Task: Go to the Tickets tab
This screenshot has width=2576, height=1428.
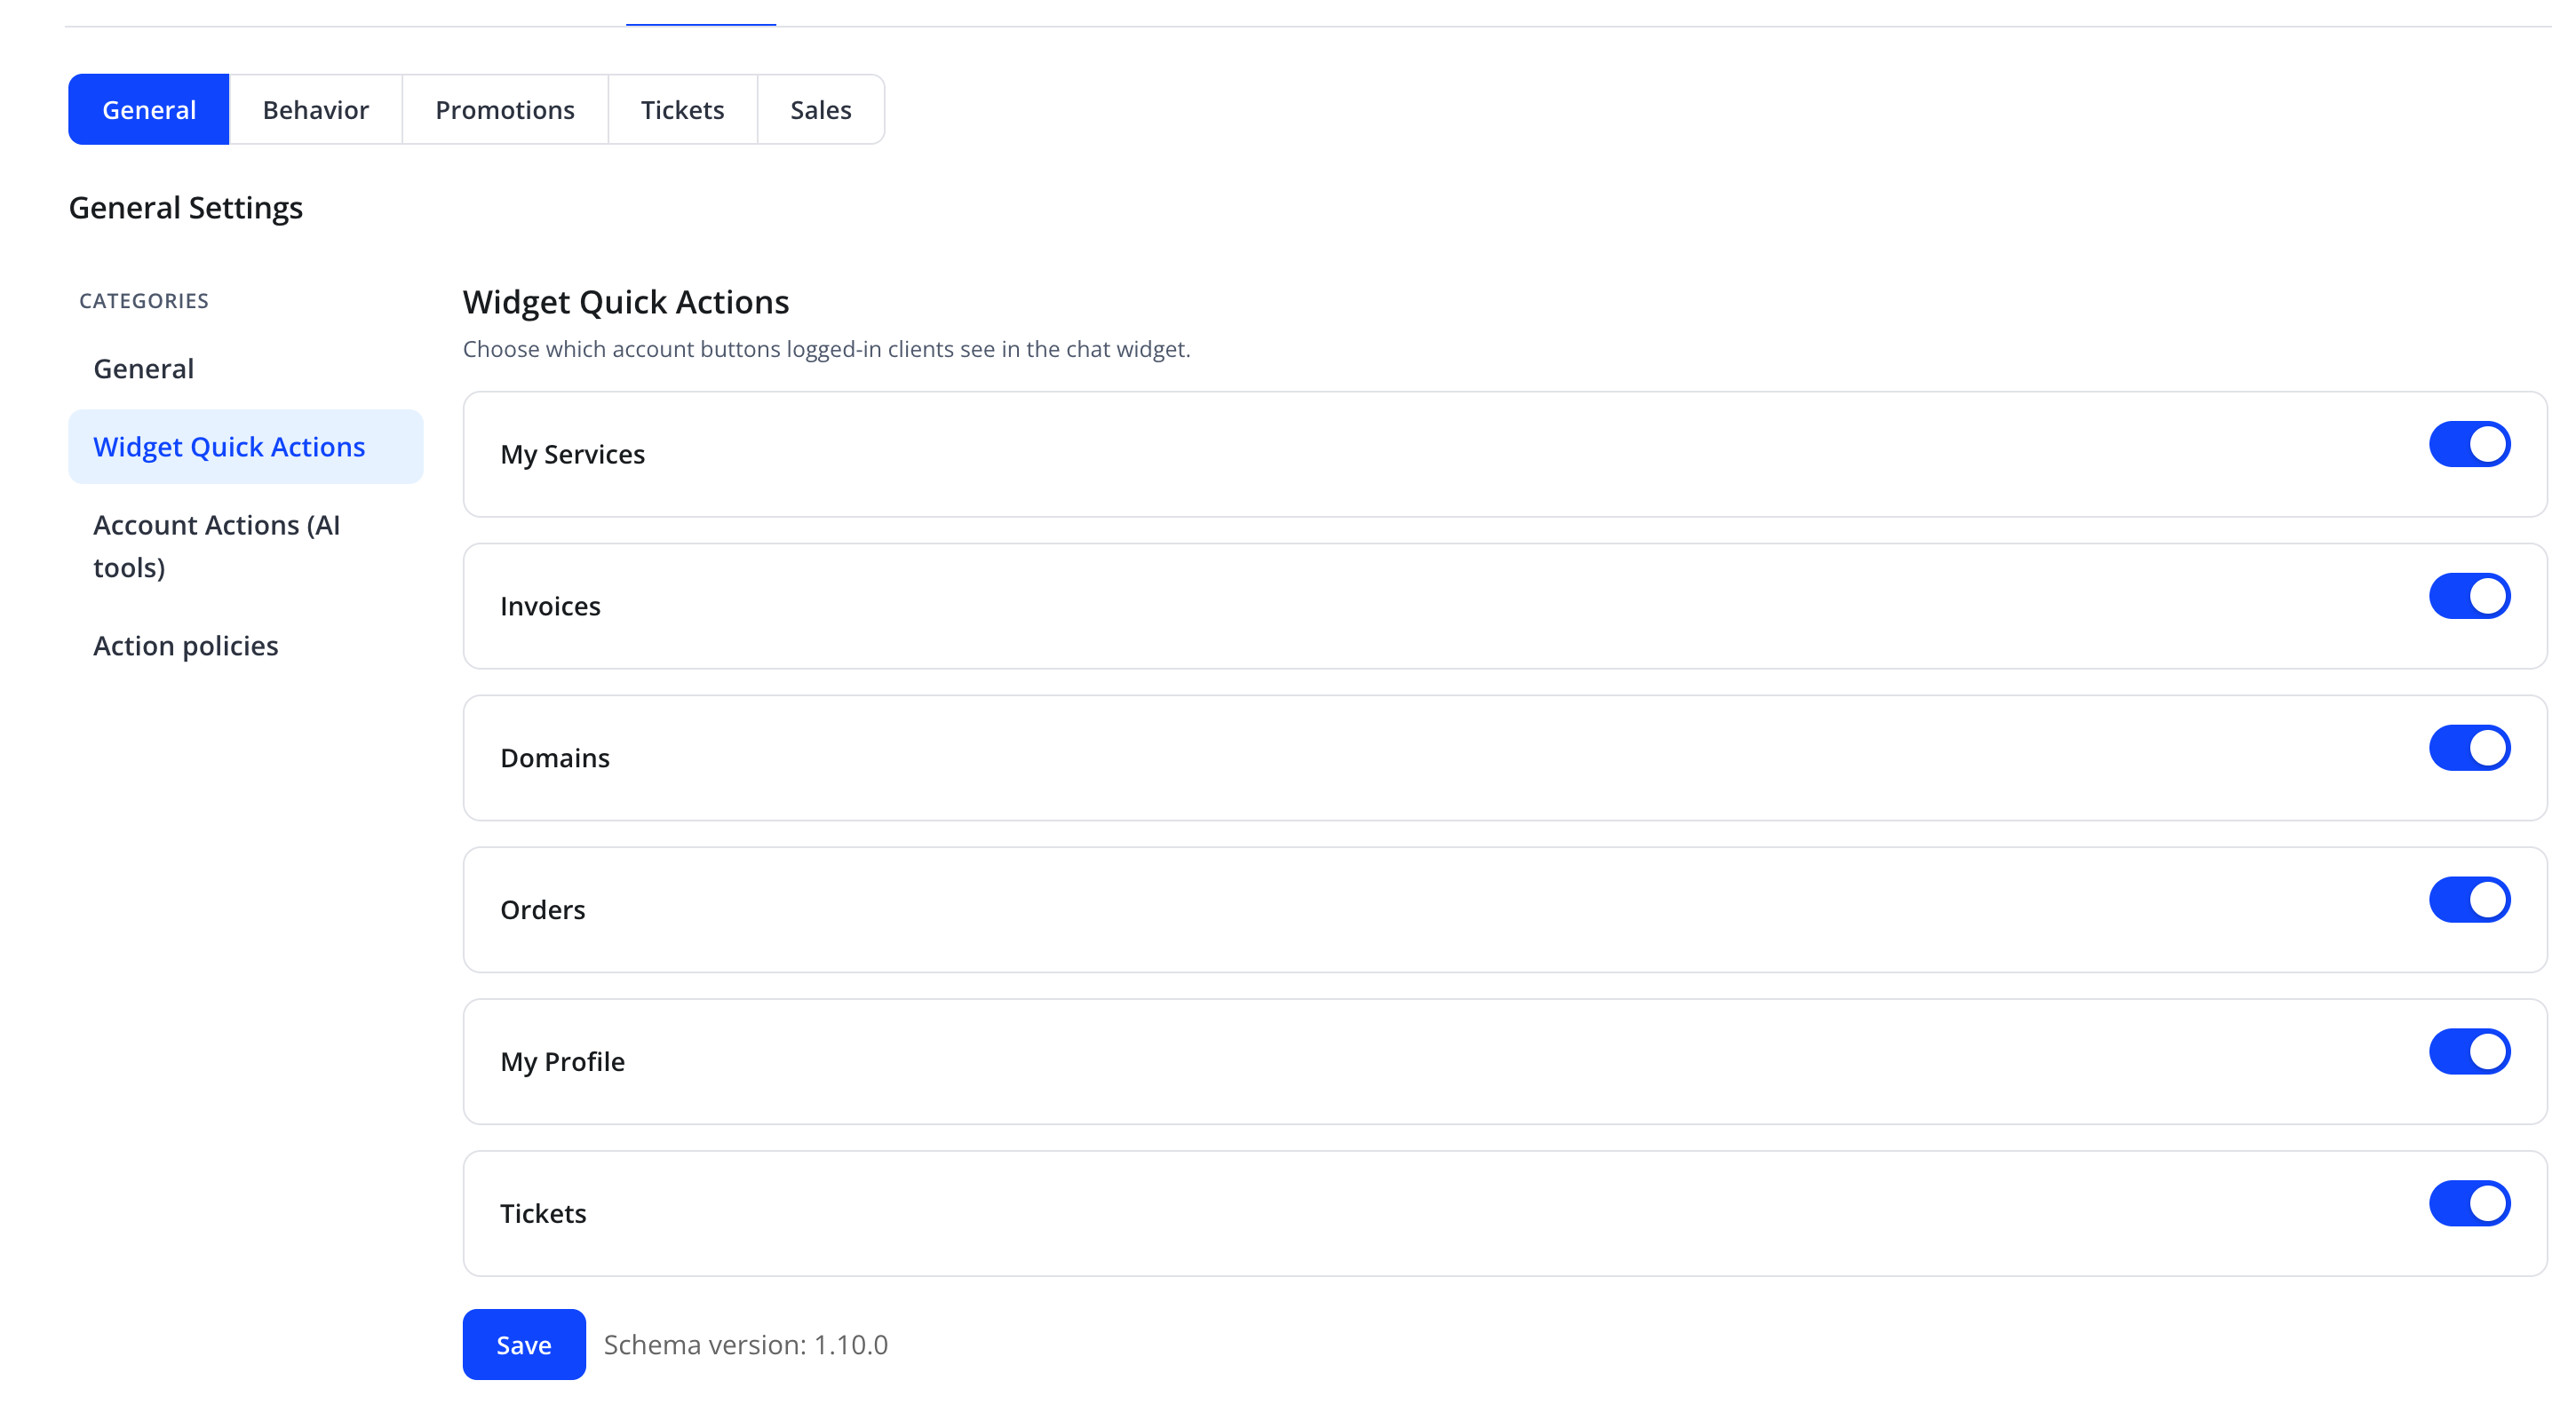Action: click(x=683, y=109)
